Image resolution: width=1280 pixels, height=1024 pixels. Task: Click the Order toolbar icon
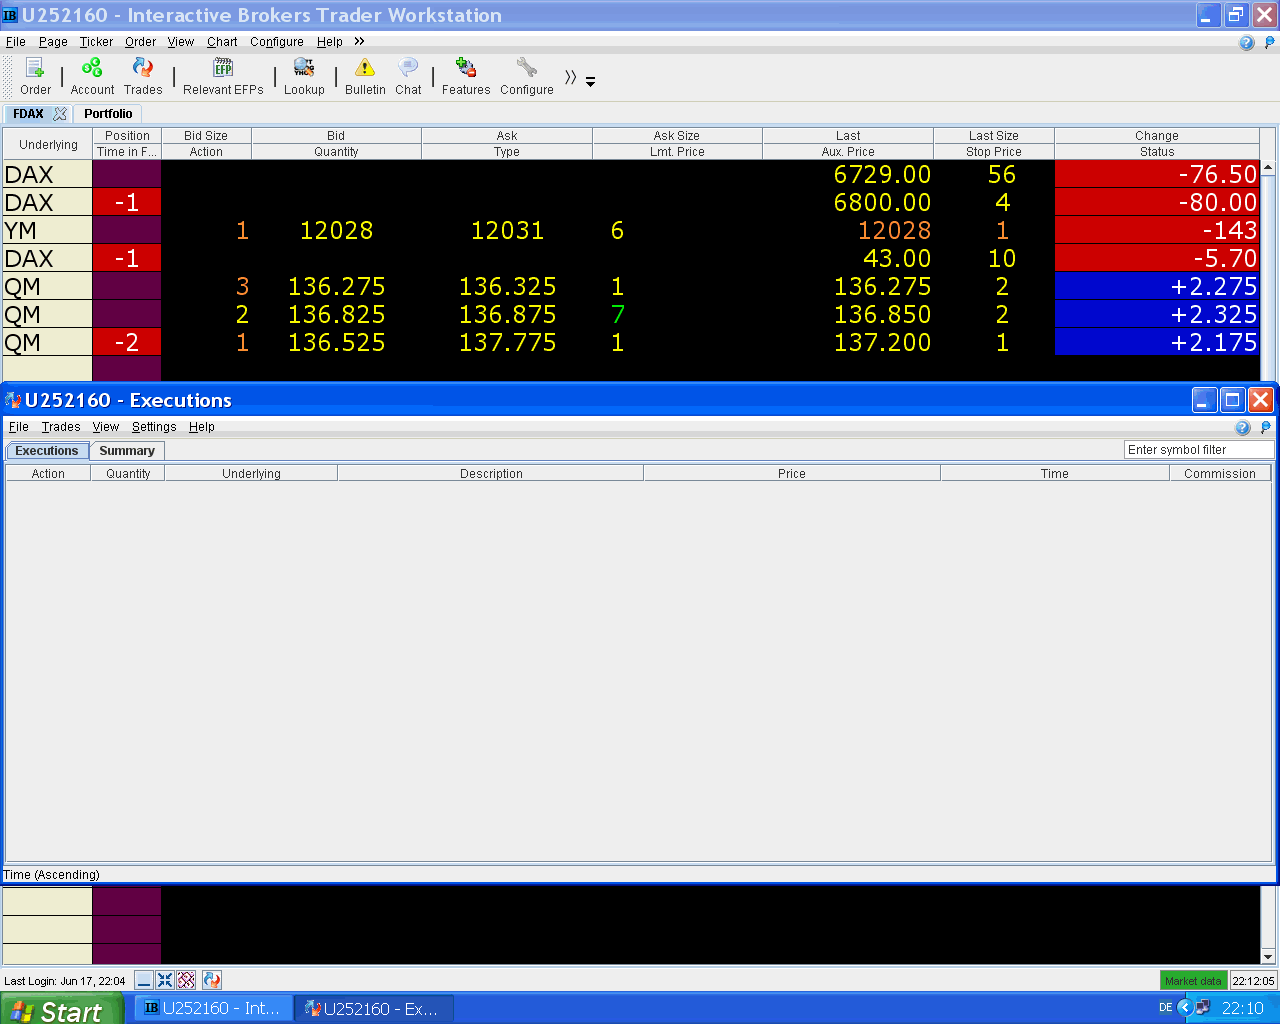[x=35, y=76]
